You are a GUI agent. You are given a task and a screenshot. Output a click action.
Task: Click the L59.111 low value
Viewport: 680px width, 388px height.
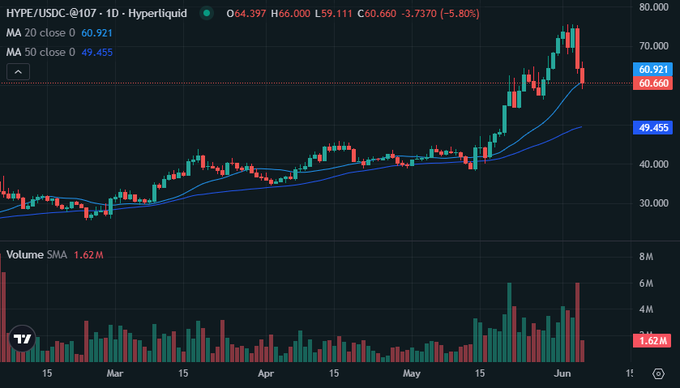(x=333, y=13)
